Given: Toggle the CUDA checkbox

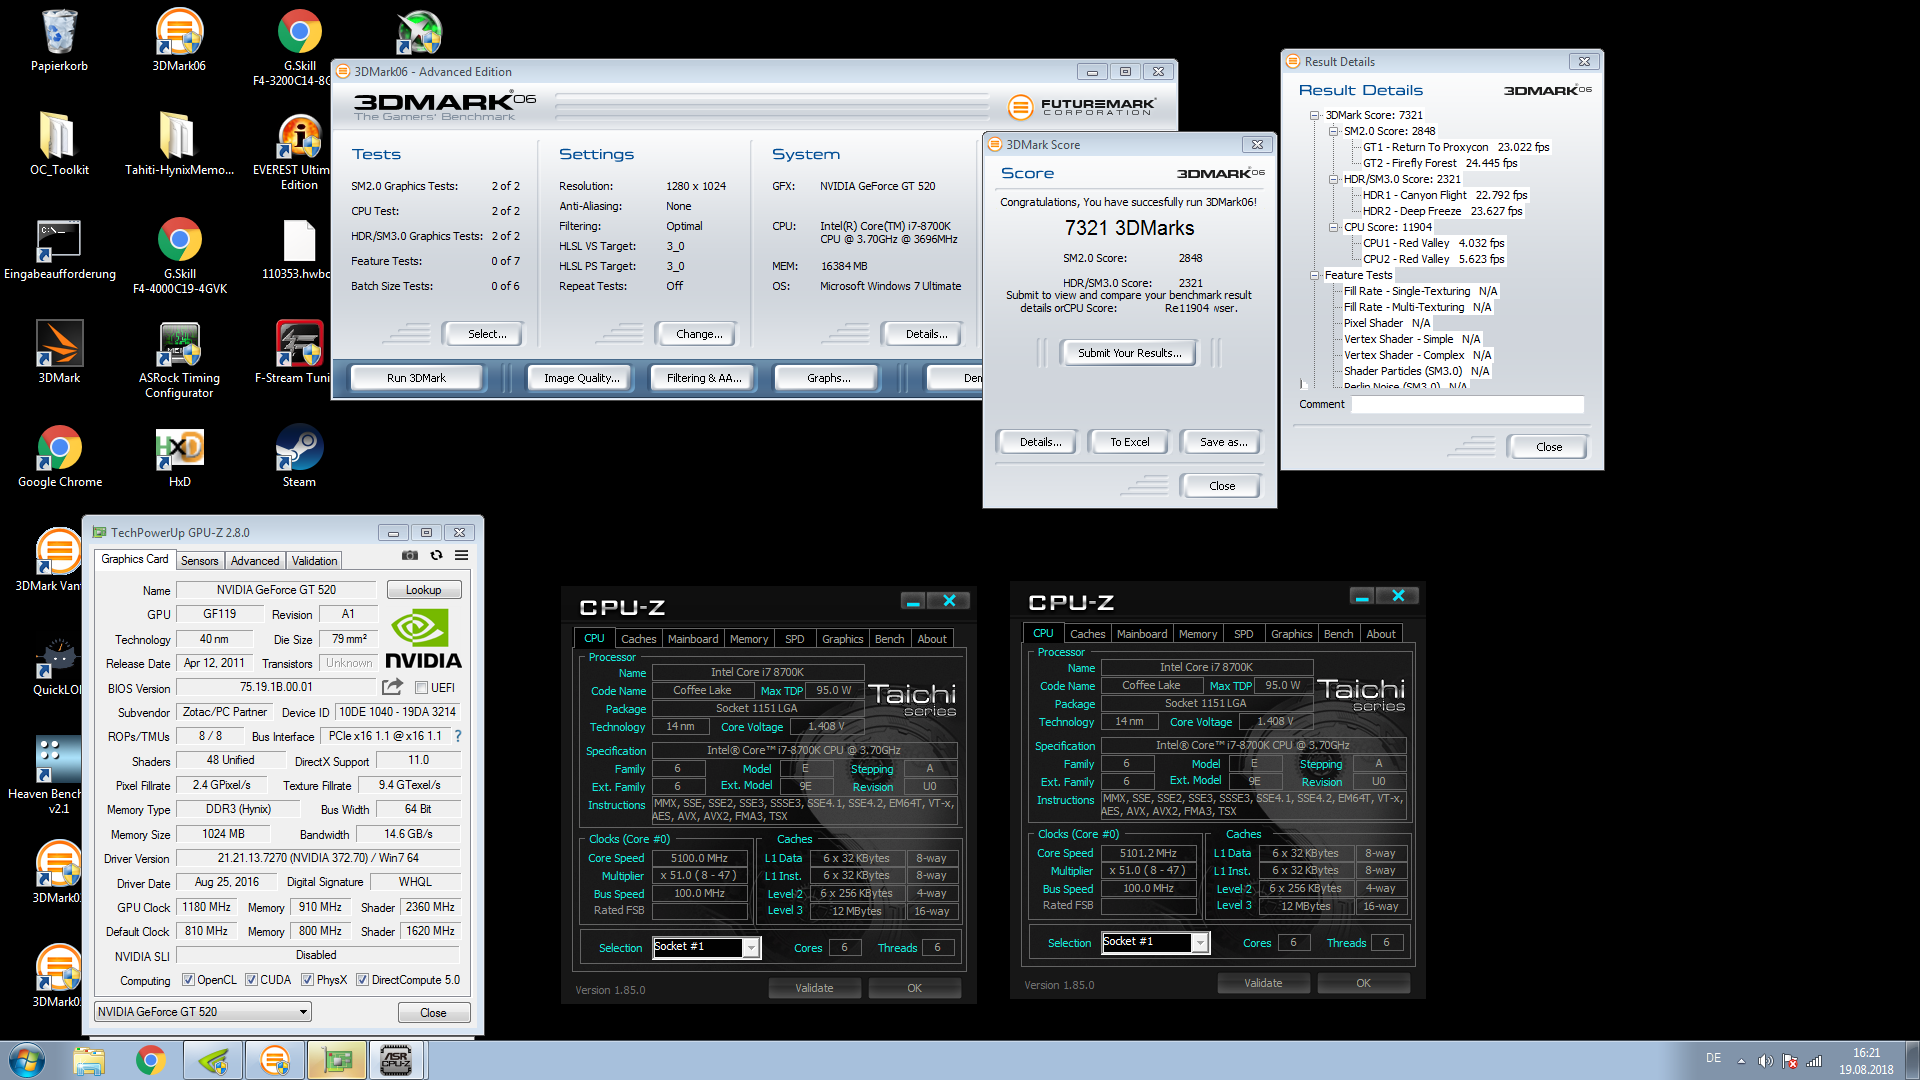Looking at the screenshot, I should tap(251, 980).
